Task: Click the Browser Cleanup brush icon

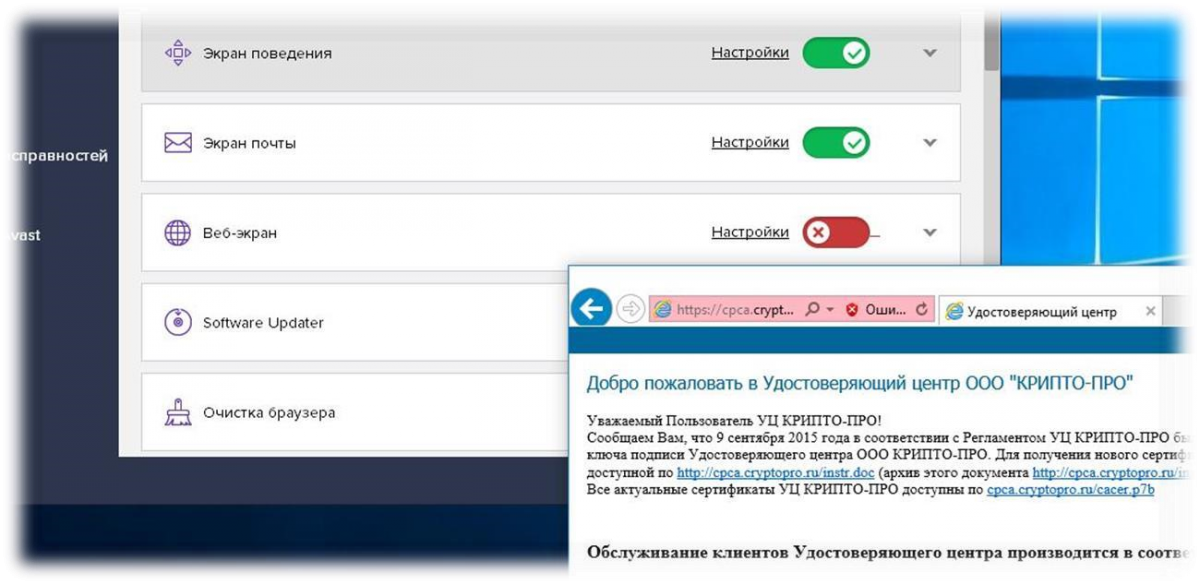Action: point(177,412)
